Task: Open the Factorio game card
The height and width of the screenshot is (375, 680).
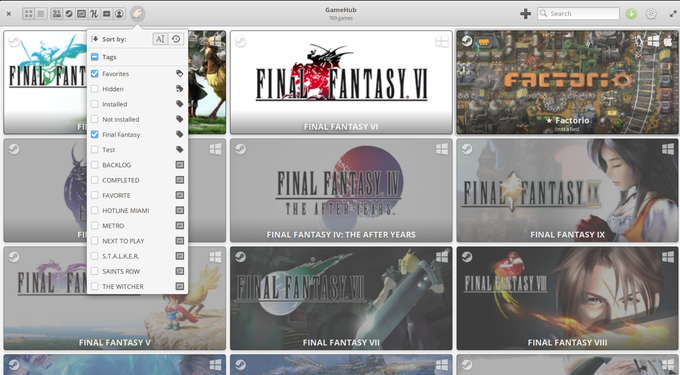Action: (567, 82)
